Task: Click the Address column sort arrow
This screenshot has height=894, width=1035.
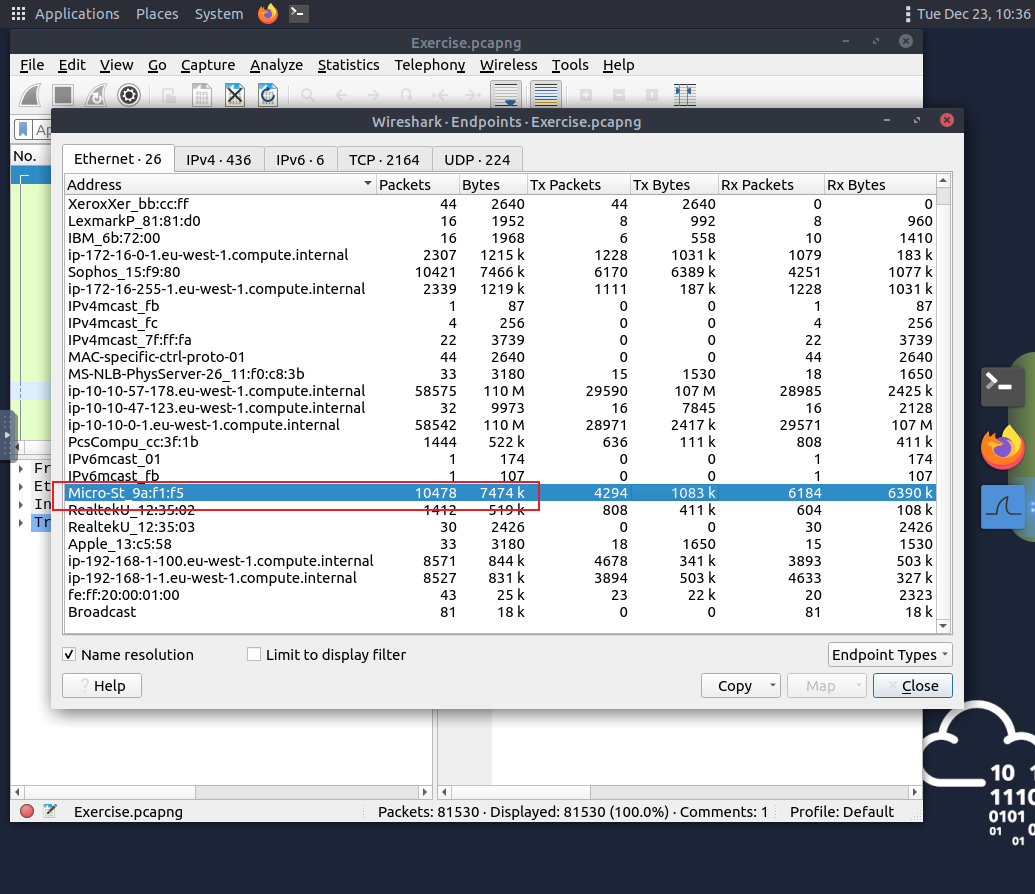Action: (368, 184)
